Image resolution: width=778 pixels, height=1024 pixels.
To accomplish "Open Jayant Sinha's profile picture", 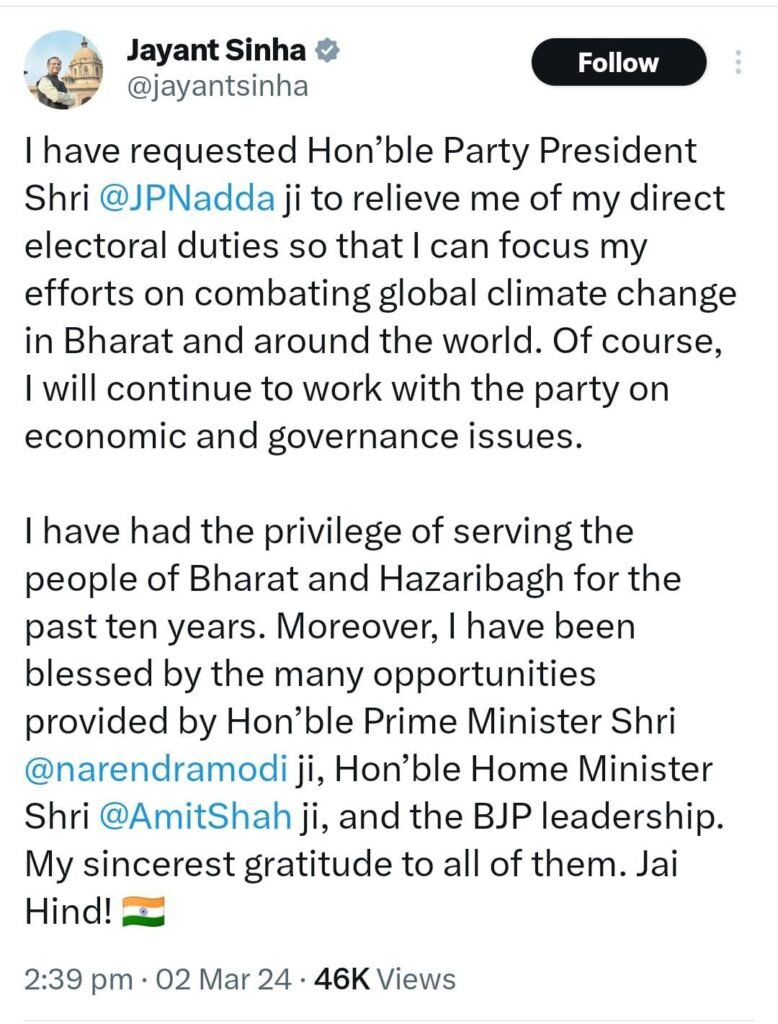I will tap(62, 69).
